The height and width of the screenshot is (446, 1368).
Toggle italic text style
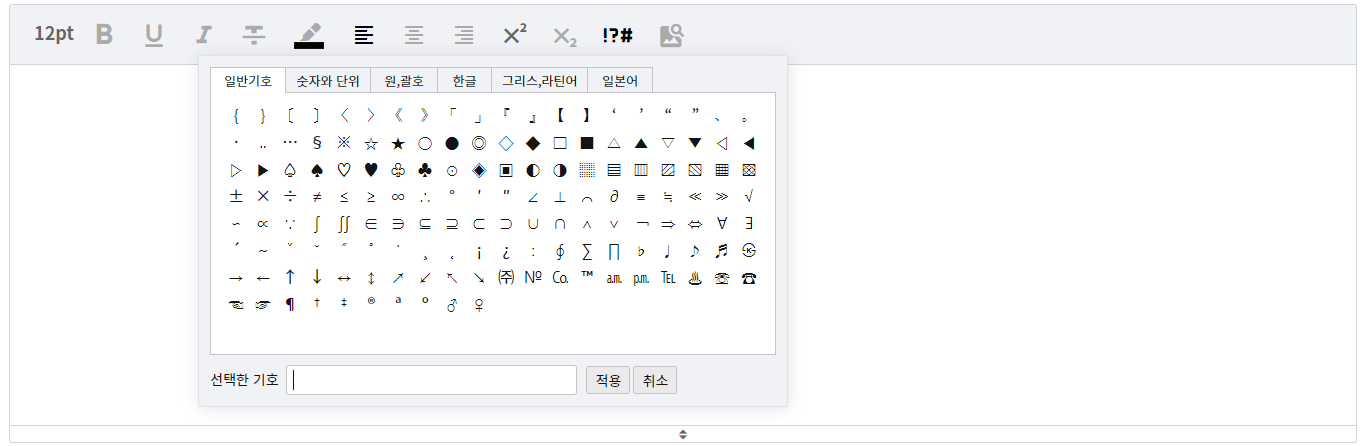[x=204, y=35]
